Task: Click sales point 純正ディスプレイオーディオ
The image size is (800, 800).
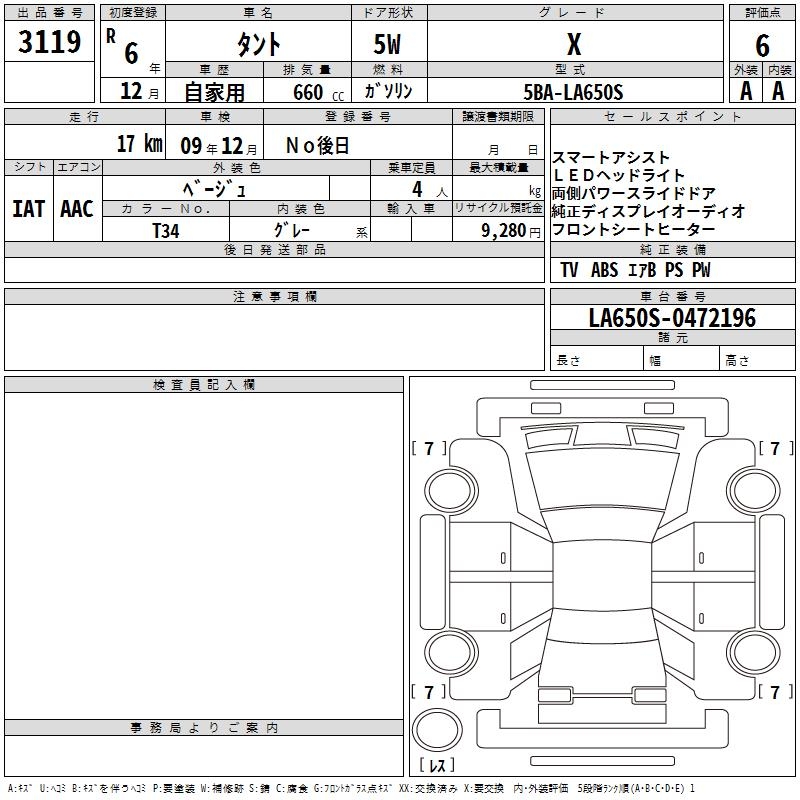Action: coord(648,211)
